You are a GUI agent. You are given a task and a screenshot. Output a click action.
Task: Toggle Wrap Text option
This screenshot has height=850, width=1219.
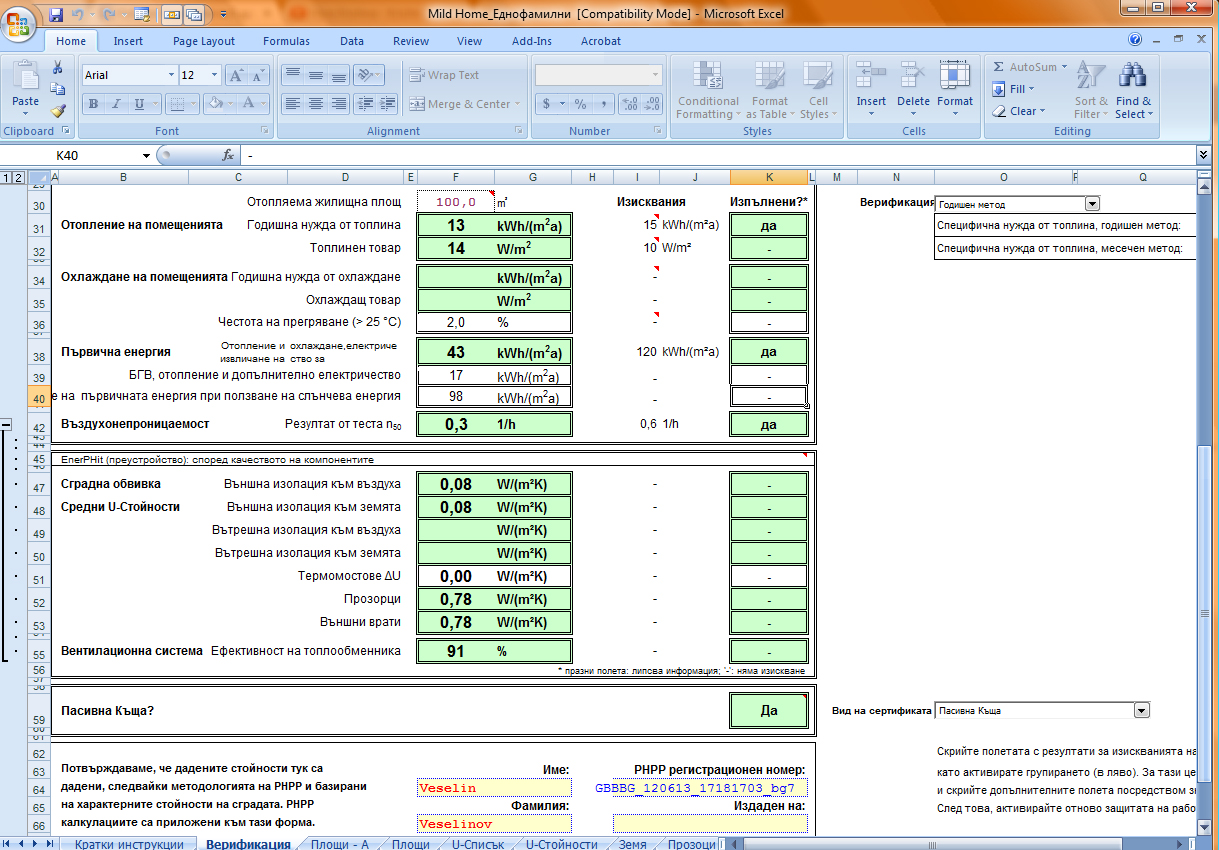[444, 75]
